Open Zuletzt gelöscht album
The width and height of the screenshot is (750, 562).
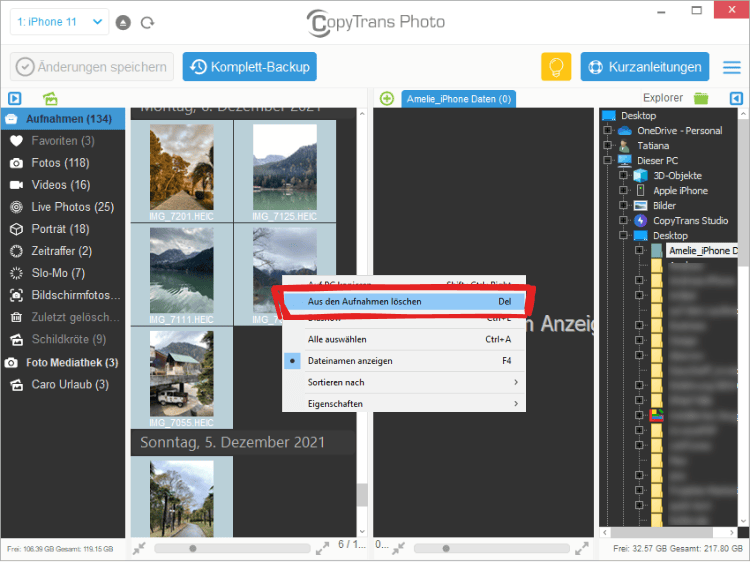pos(63,317)
